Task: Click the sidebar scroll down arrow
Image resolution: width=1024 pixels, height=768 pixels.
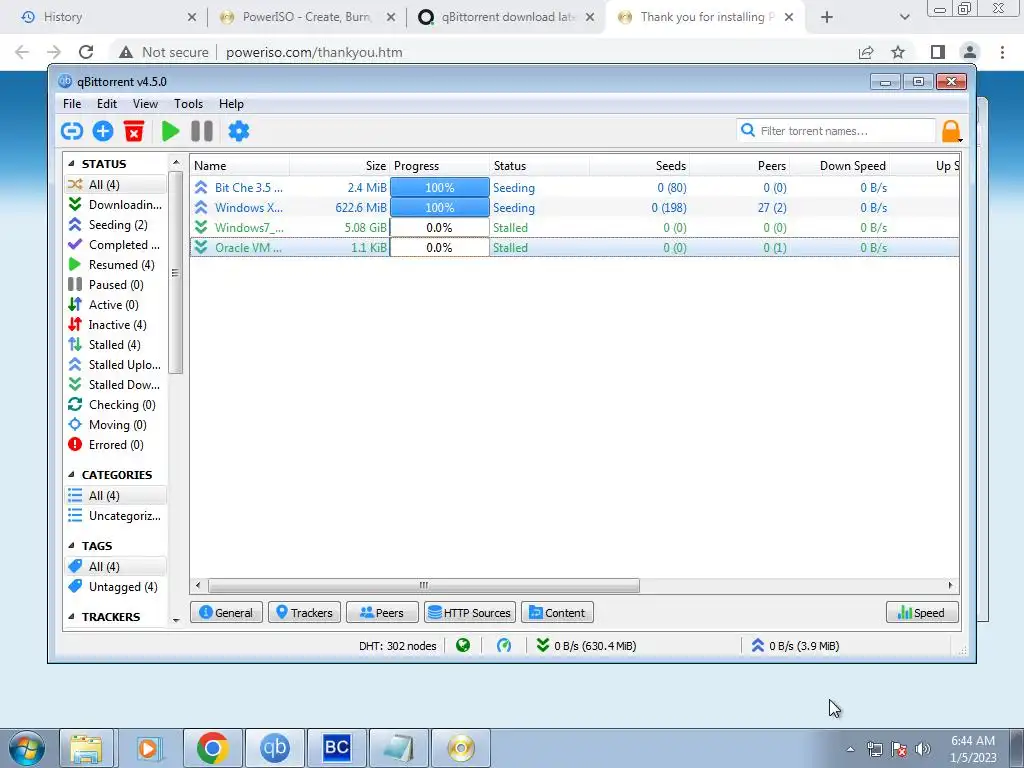Action: (176, 620)
